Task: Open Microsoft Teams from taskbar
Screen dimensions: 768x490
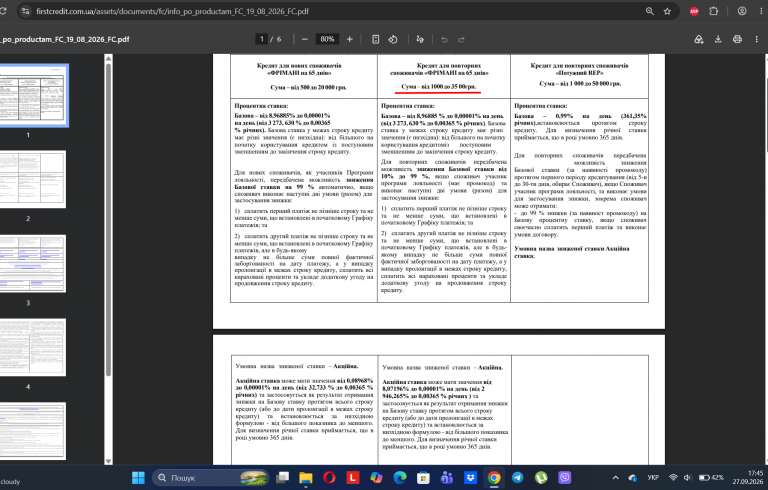Action: 447,477
